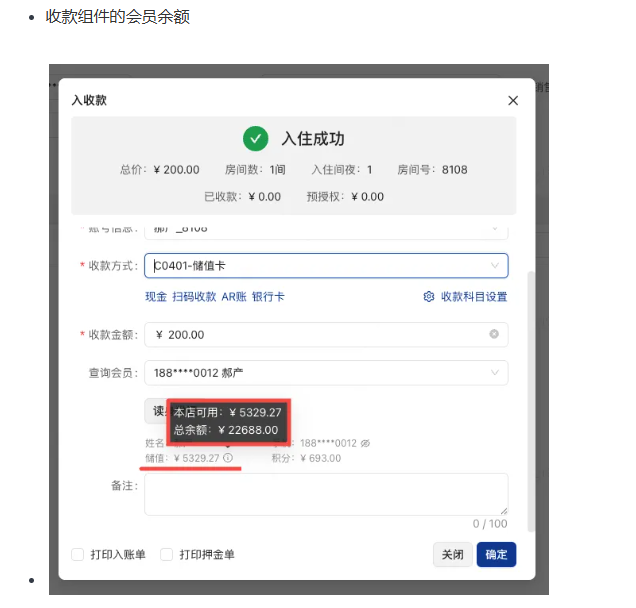Viewport: 636px width, 608px height.
Task: Select the 现金 quick payment option
Action: 156,297
